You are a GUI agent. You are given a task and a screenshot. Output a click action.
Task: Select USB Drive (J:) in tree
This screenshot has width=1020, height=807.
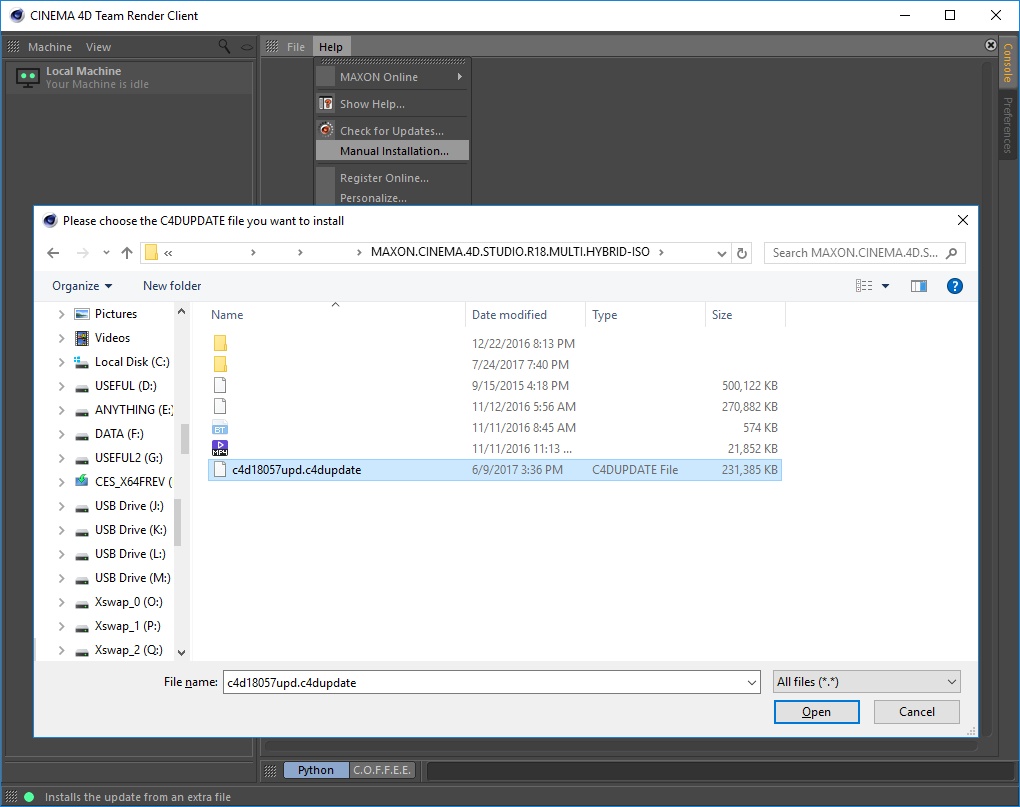click(129, 506)
